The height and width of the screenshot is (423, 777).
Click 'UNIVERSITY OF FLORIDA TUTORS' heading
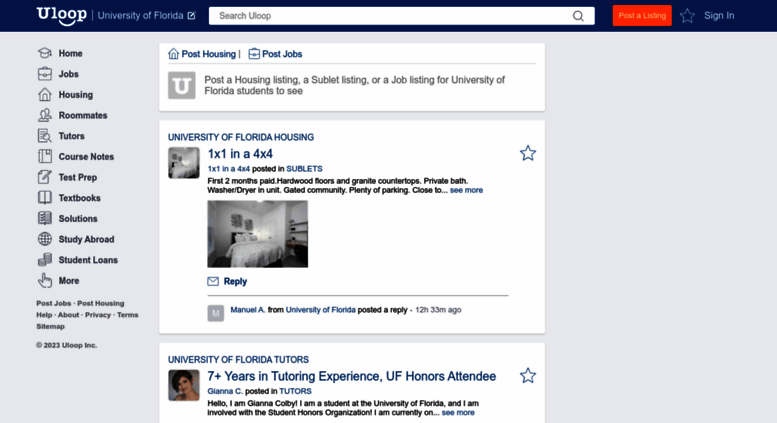pyautogui.click(x=238, y=360)
